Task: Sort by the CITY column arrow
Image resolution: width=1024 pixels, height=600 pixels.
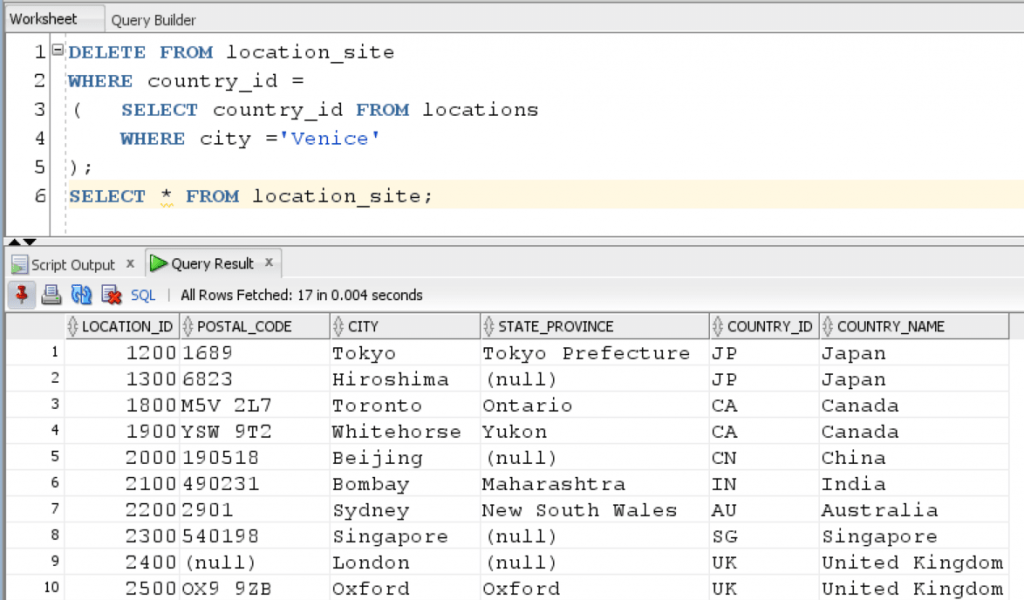Action: click(x=340, y=325)
